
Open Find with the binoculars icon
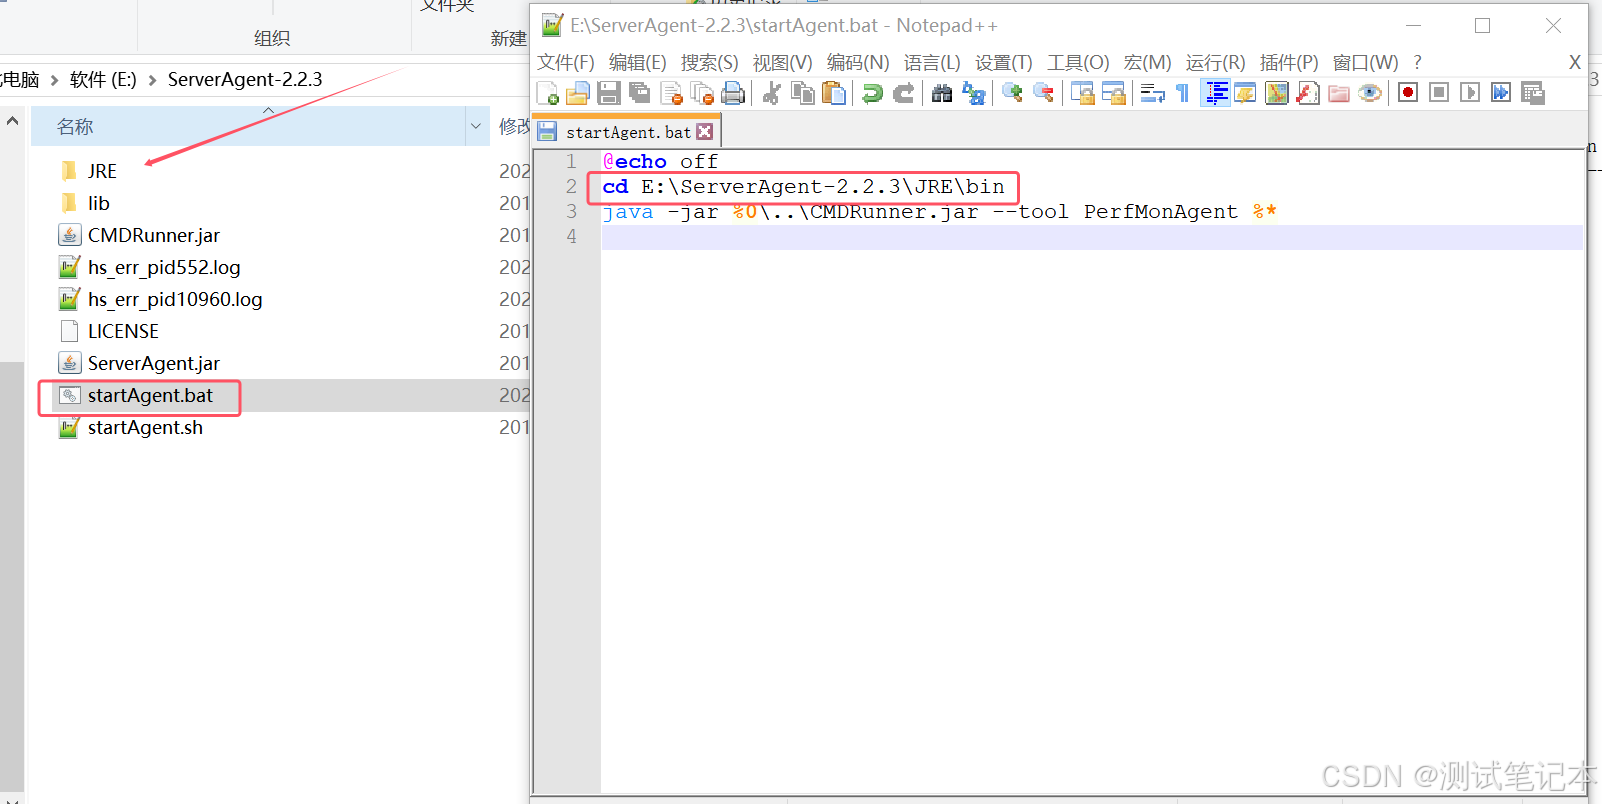click(x=942, y=93)
